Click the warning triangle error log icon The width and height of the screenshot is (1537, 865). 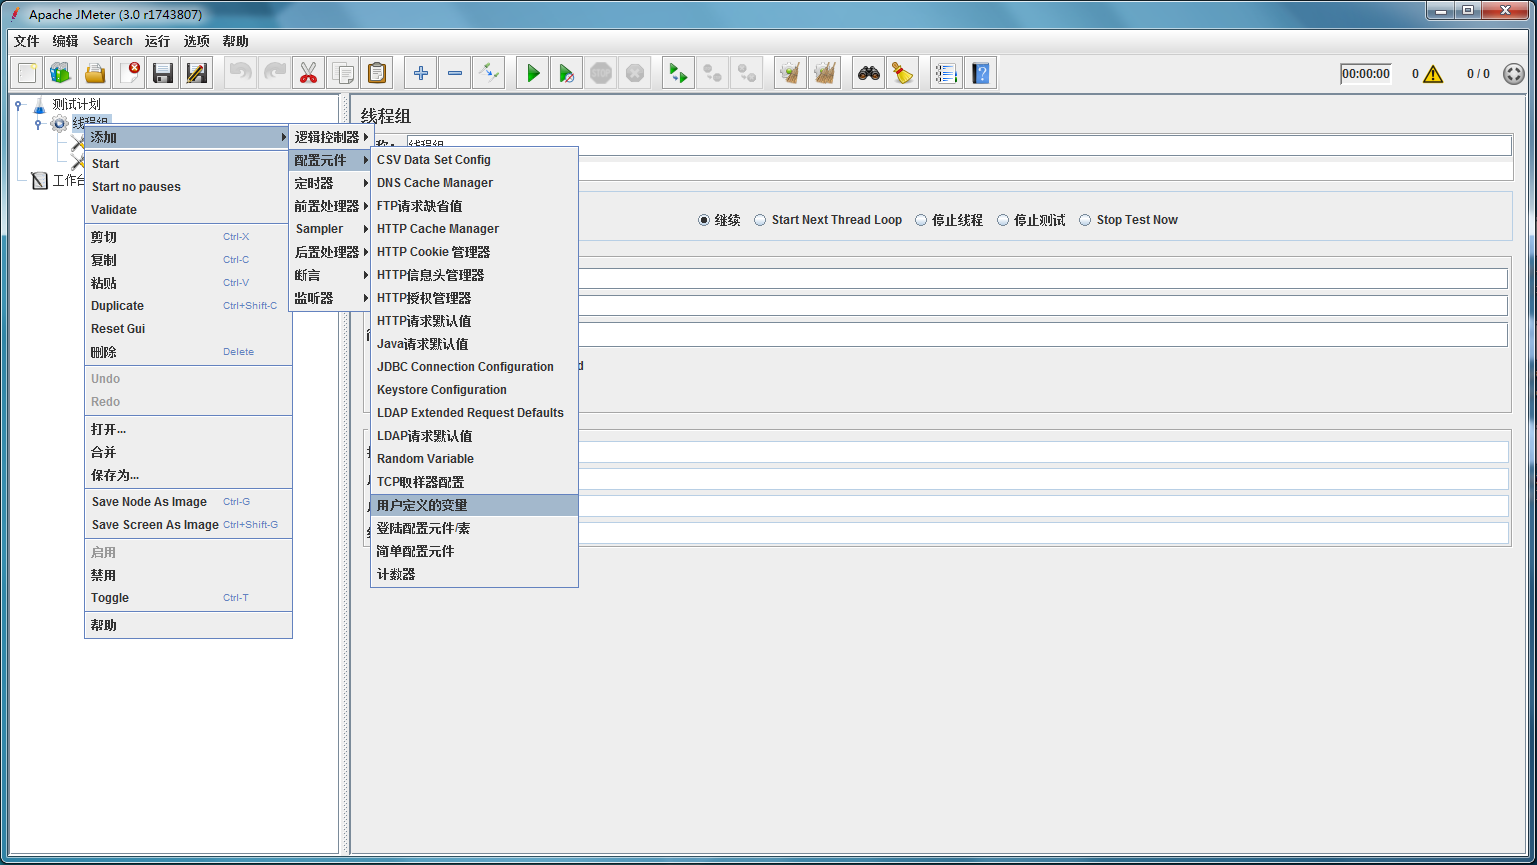[1433, 74]
